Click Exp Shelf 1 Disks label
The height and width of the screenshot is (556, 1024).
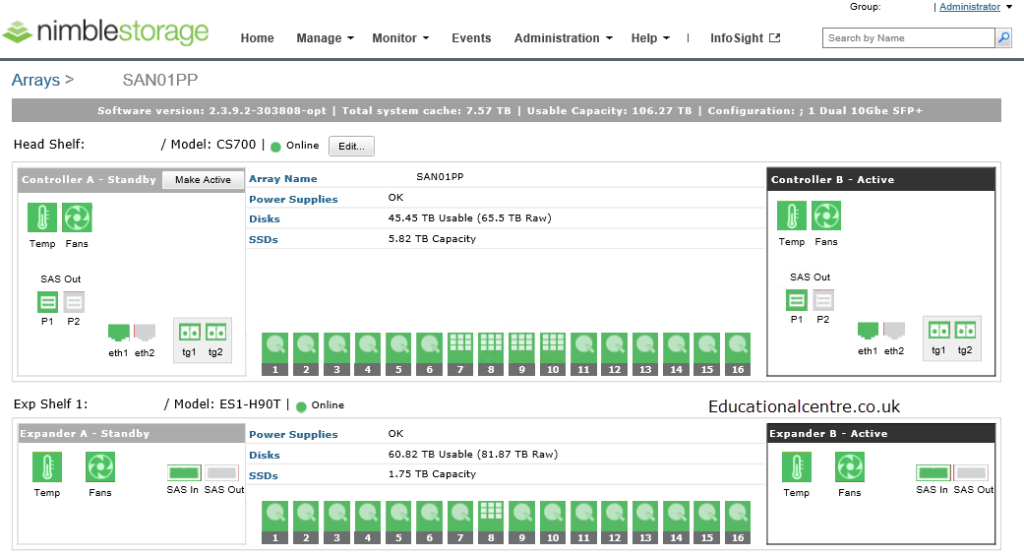(264, 455)
